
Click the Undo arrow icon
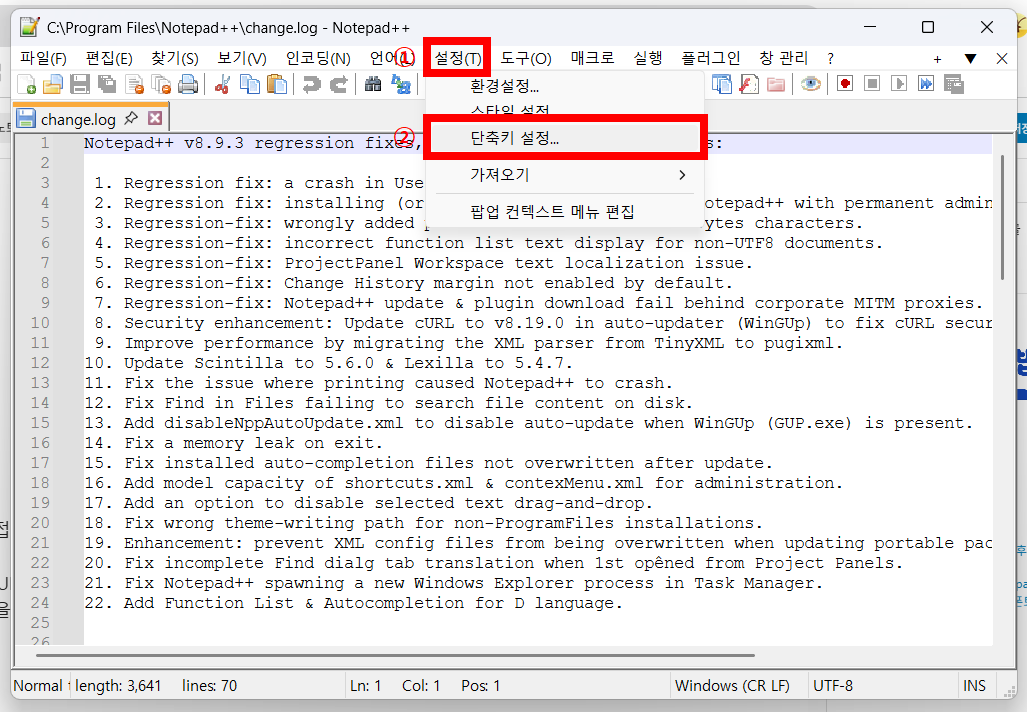click(x=312, y=84)
